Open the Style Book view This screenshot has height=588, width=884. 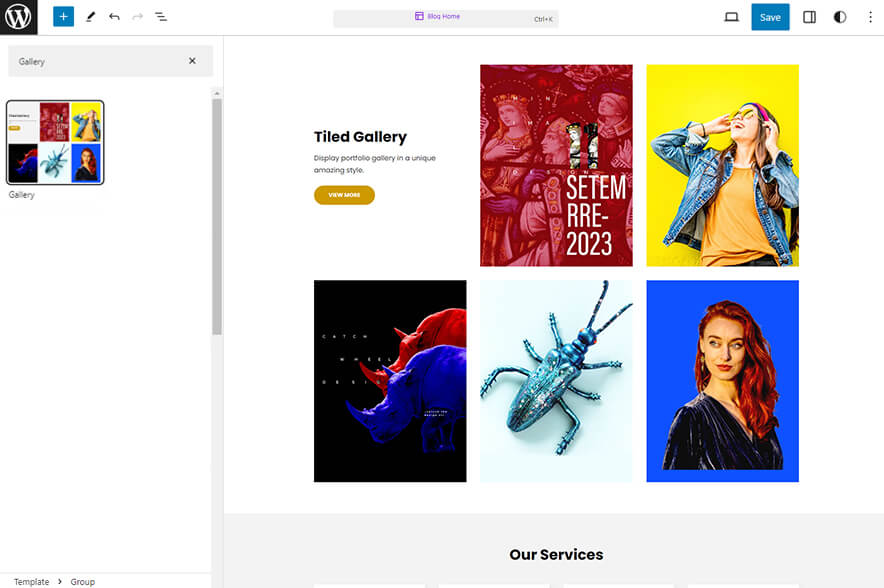[x=840, y=16]
